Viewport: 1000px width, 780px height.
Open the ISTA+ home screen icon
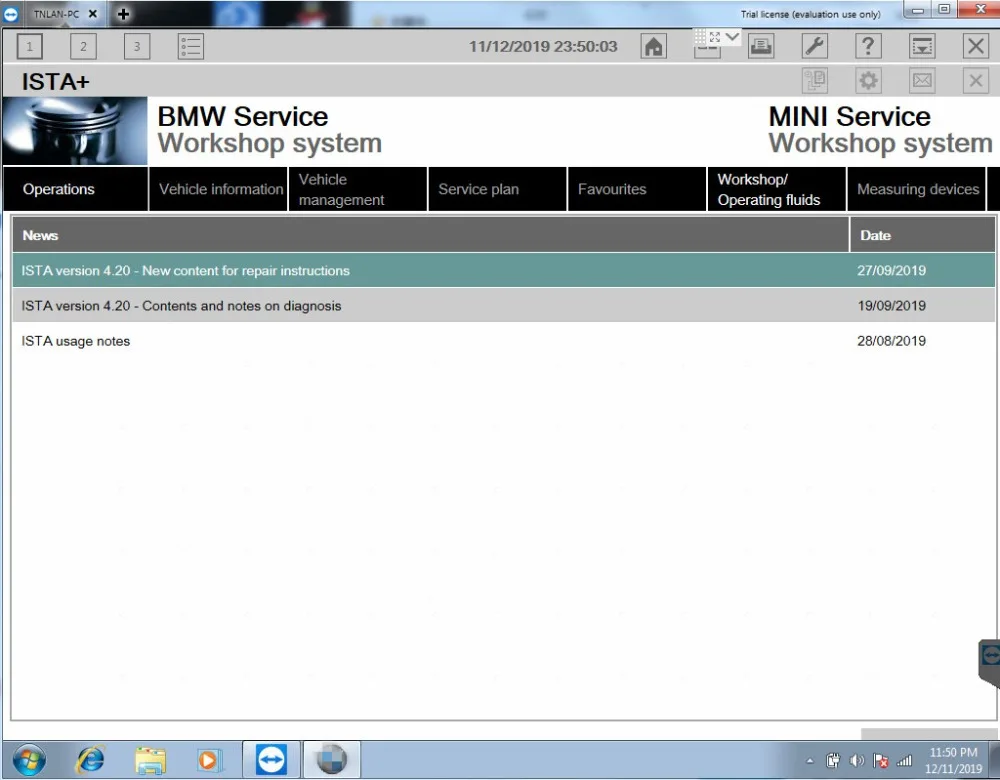pyautogui.click(x=654, y=47)
